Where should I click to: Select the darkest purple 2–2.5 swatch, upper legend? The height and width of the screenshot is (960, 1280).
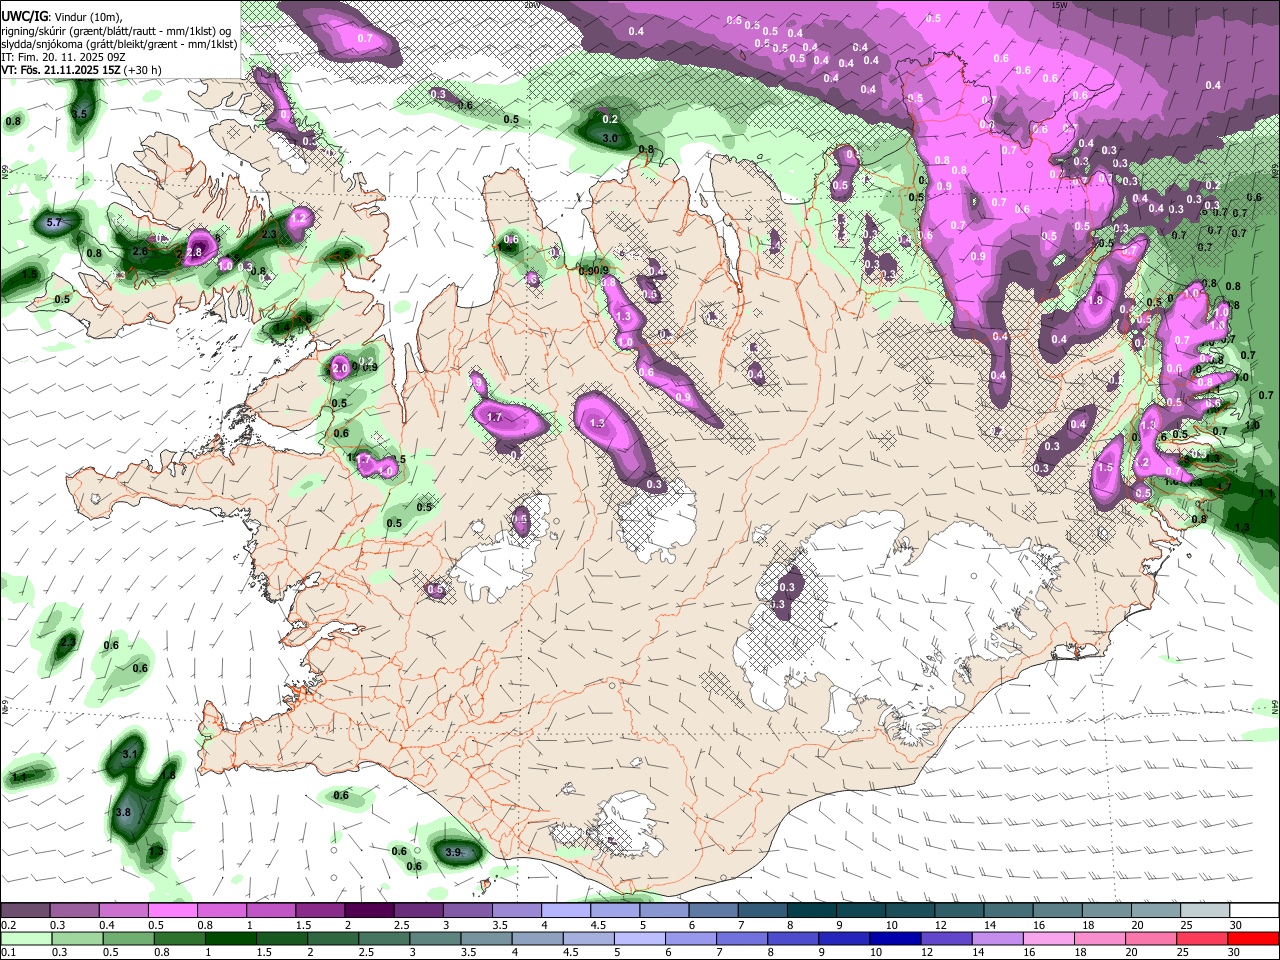point(368,911)
